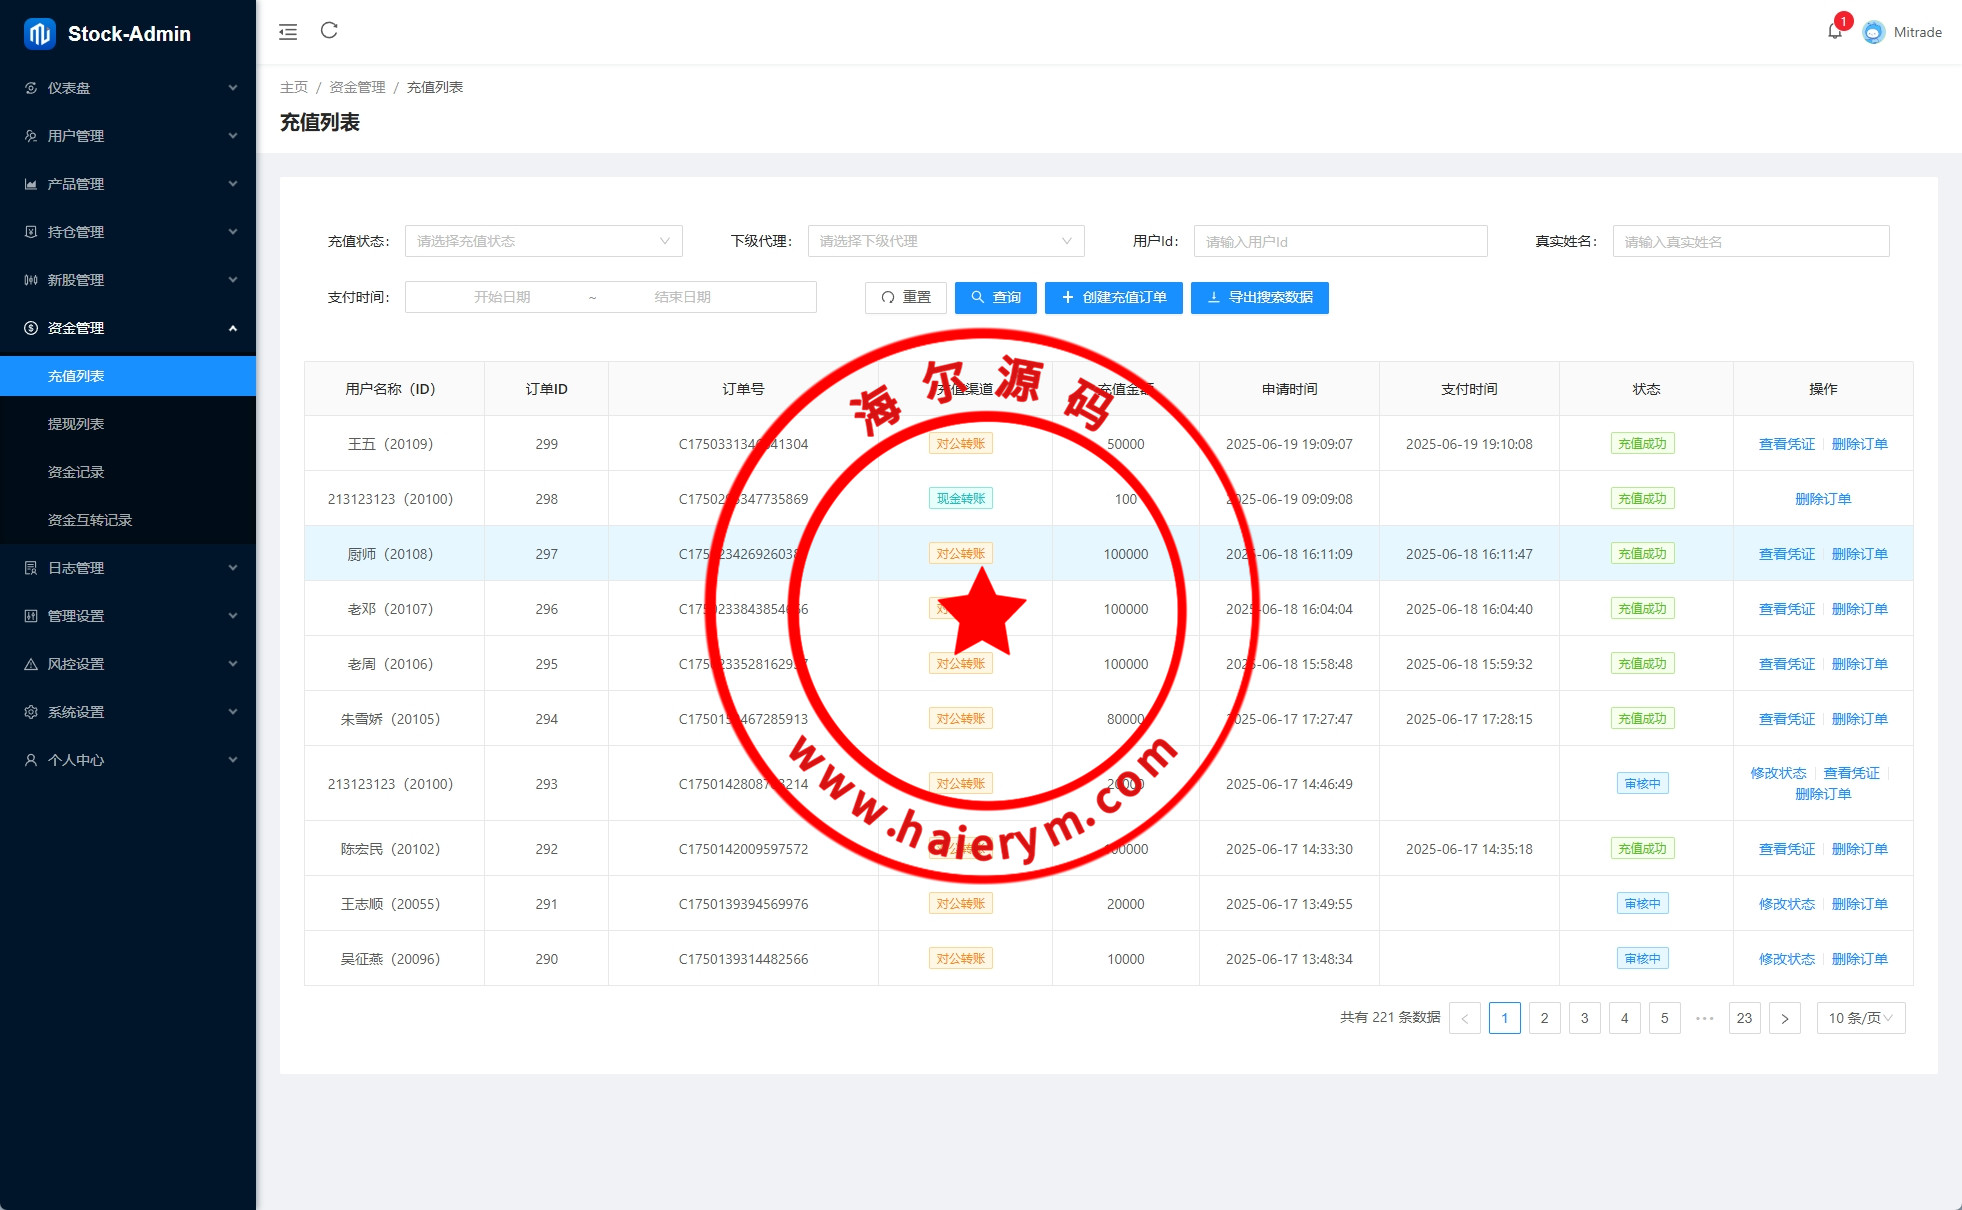1962x1210 pixels.
Task: Open the 充值状态 dropdown
Action: point(543,241)
